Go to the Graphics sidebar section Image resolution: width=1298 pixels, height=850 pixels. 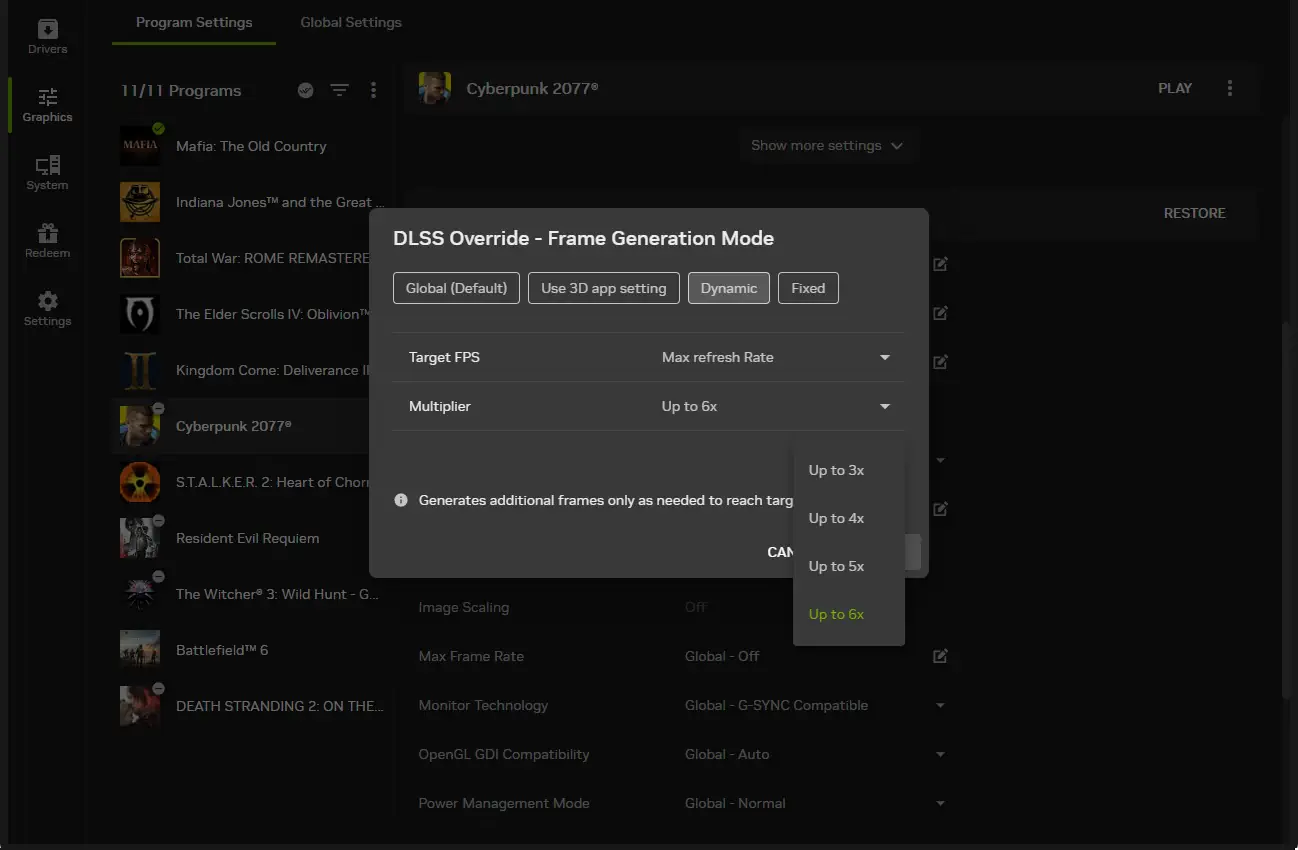[47, 105]
